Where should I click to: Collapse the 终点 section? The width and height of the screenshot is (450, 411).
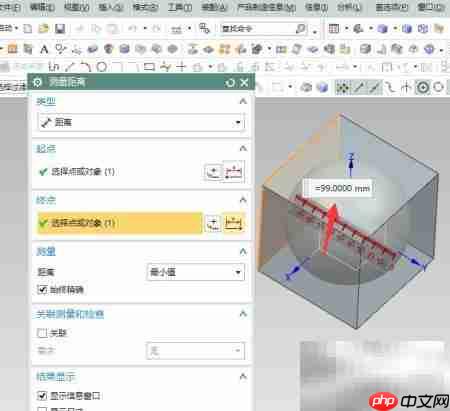pos(243,200)
